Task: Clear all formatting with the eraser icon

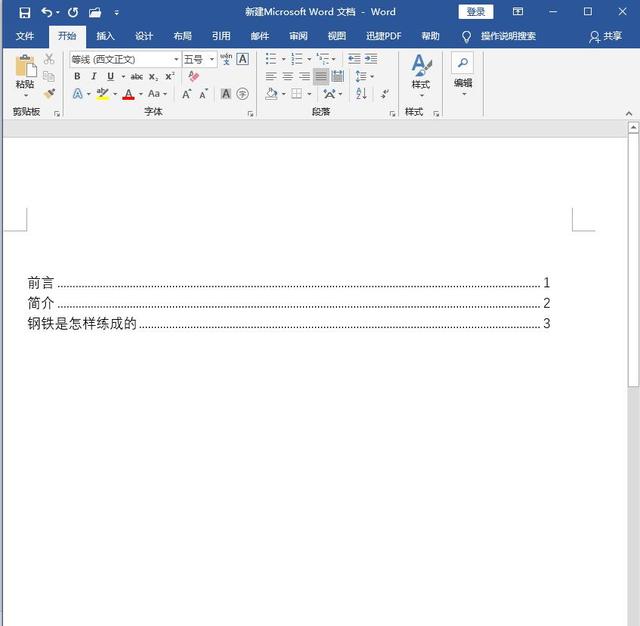Action: click(193, 76)
